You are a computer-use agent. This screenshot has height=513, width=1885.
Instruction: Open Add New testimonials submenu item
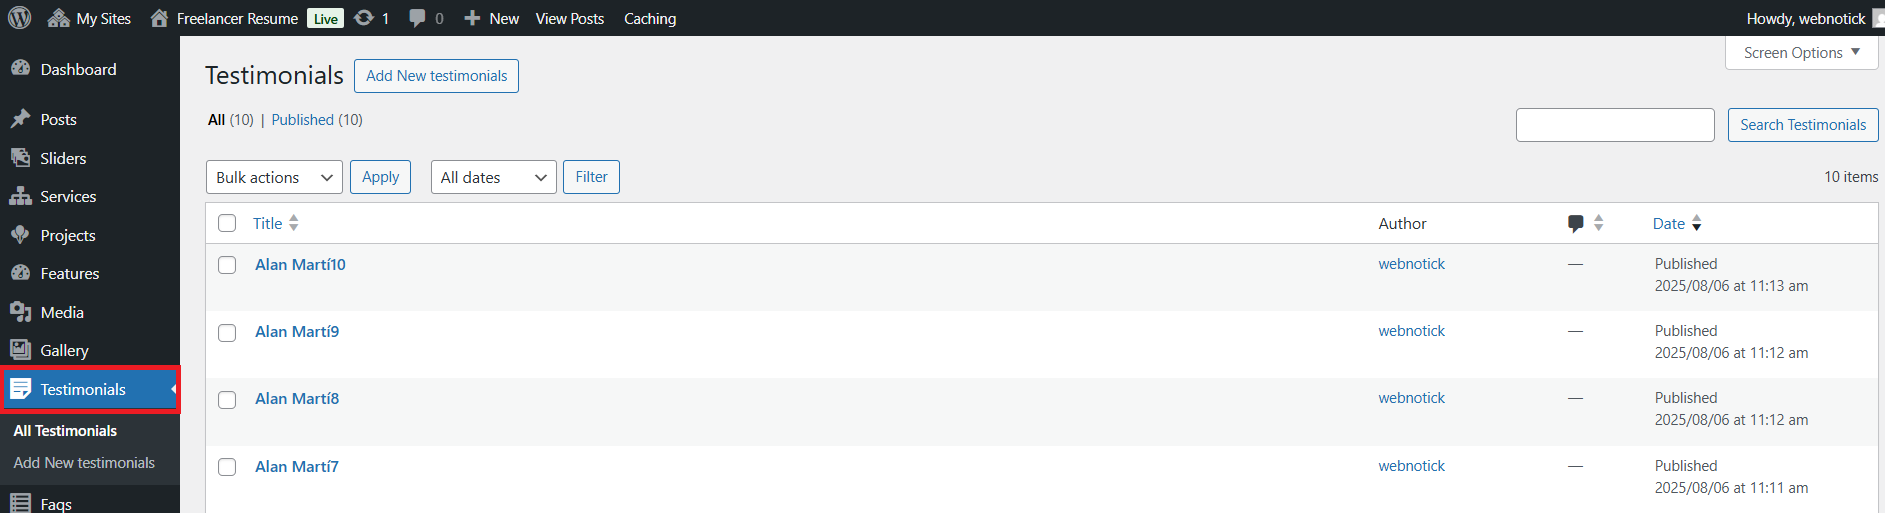84,463
